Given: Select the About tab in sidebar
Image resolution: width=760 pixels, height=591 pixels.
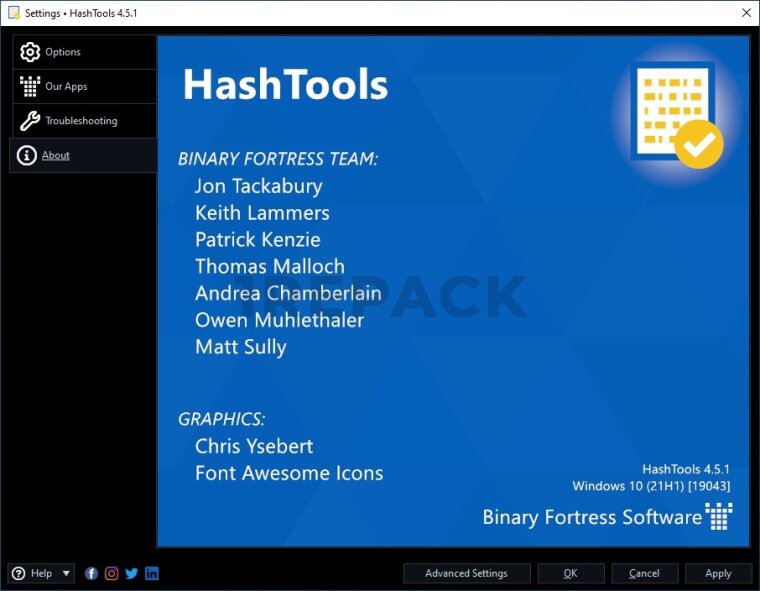Looking at the screenshot, I should (83, 155).
